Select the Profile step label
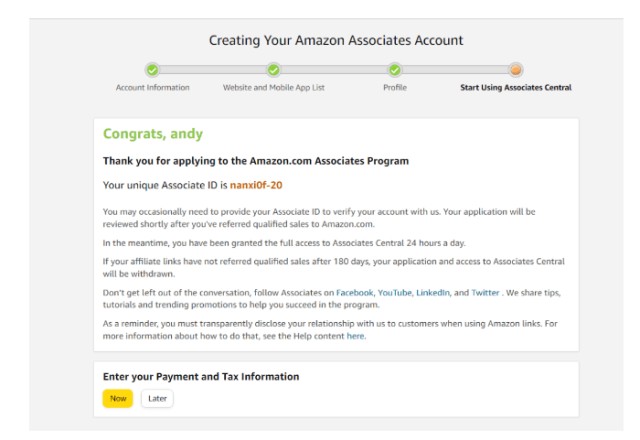This screenshot has width=640, height=440. [x=395, y=88]
